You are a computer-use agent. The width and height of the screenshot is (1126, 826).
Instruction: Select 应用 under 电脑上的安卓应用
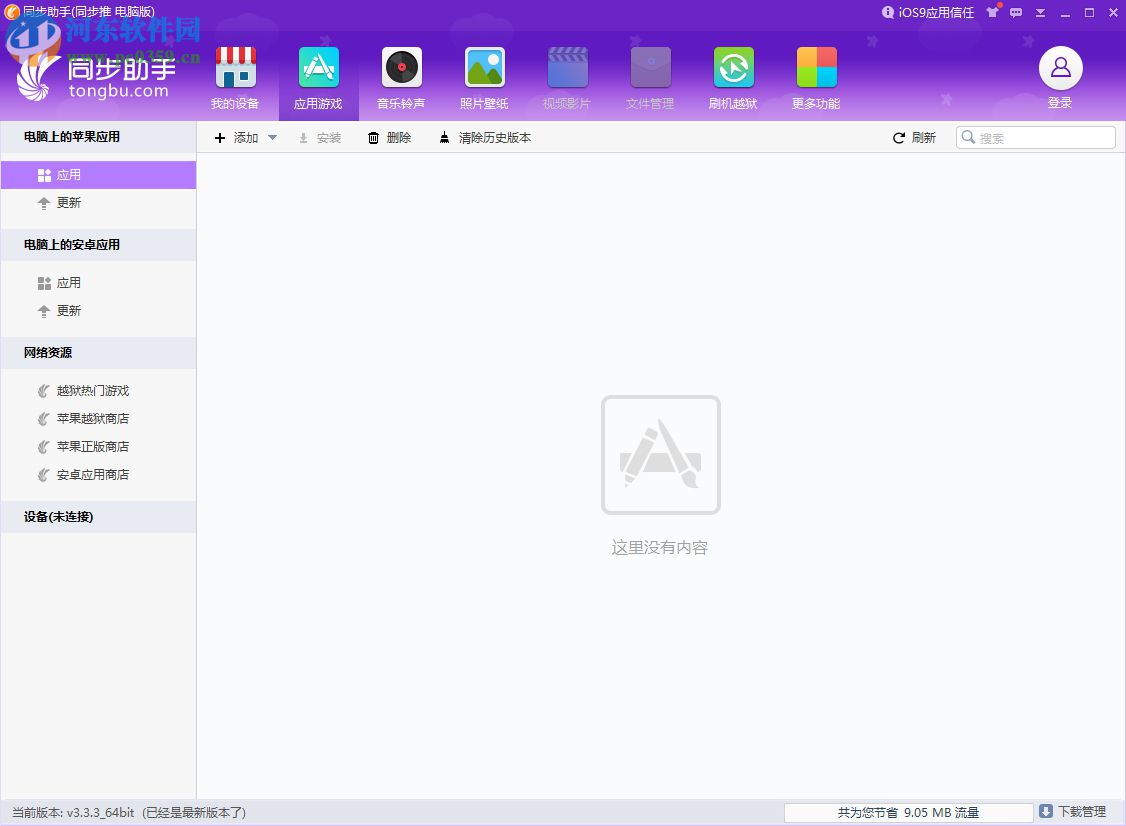(x=98, y=283)
